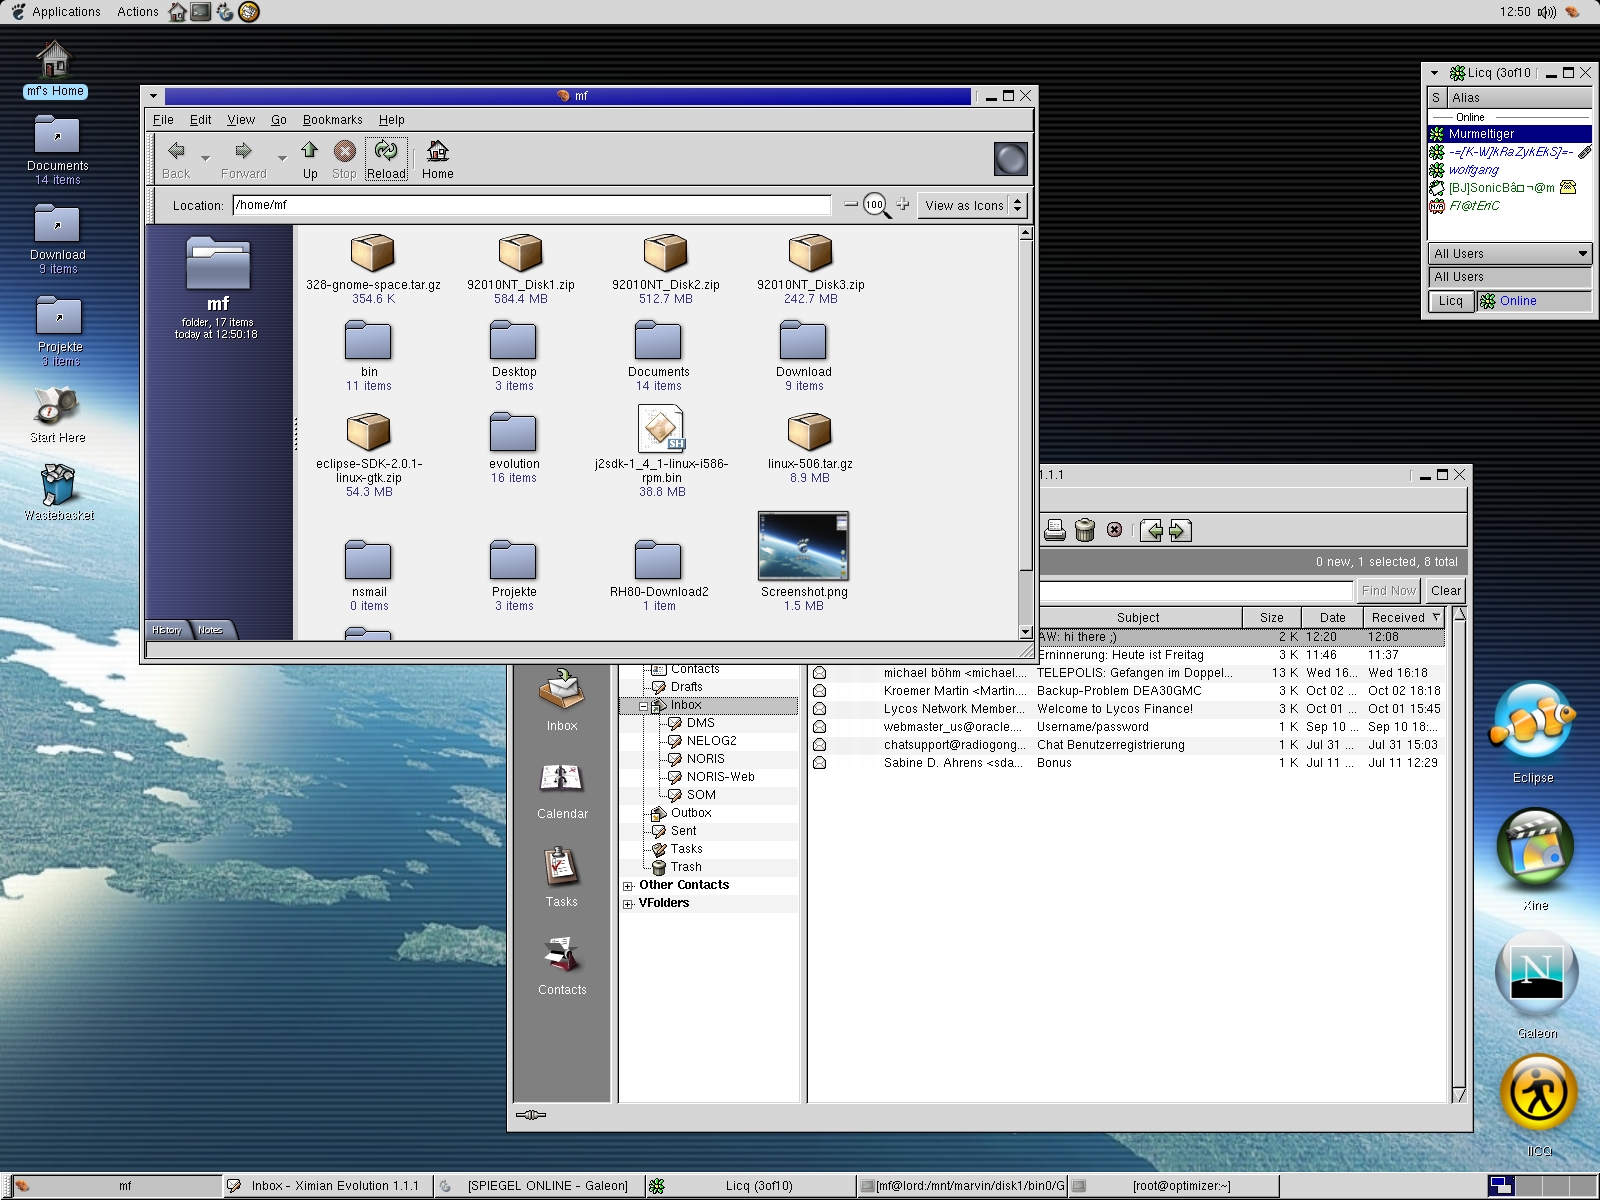Click the previous message arrow in Evolution
The height and width of the screenshot is (1200, 1600).
[x=1151, y=530]
